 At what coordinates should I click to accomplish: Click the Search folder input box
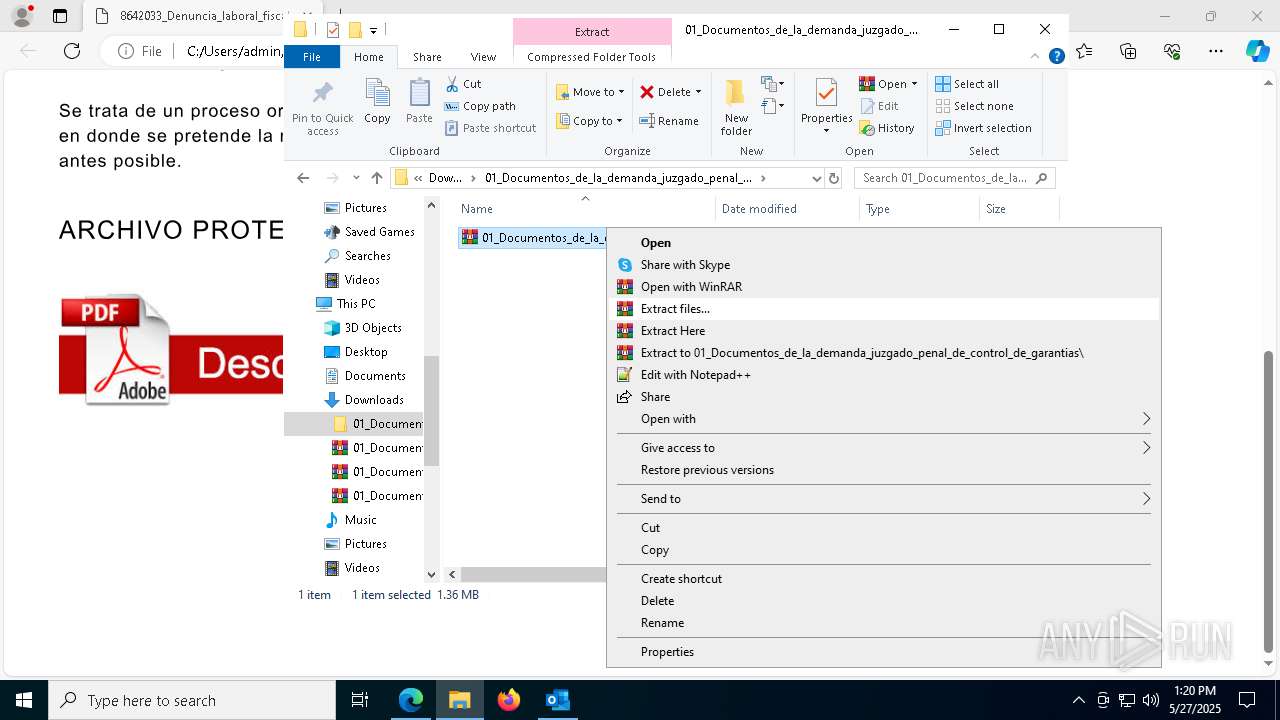click(954, 178)
